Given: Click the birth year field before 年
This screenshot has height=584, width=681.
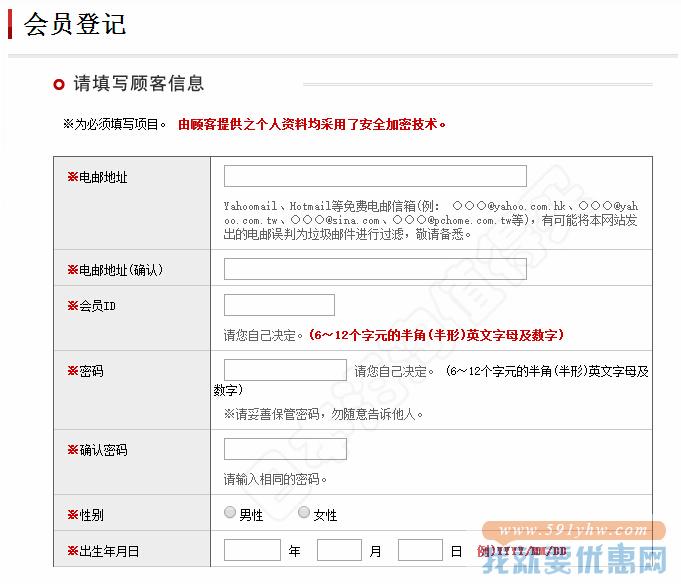Looking at the screenshot, I should pyautogui.click(x=252, y=550).
